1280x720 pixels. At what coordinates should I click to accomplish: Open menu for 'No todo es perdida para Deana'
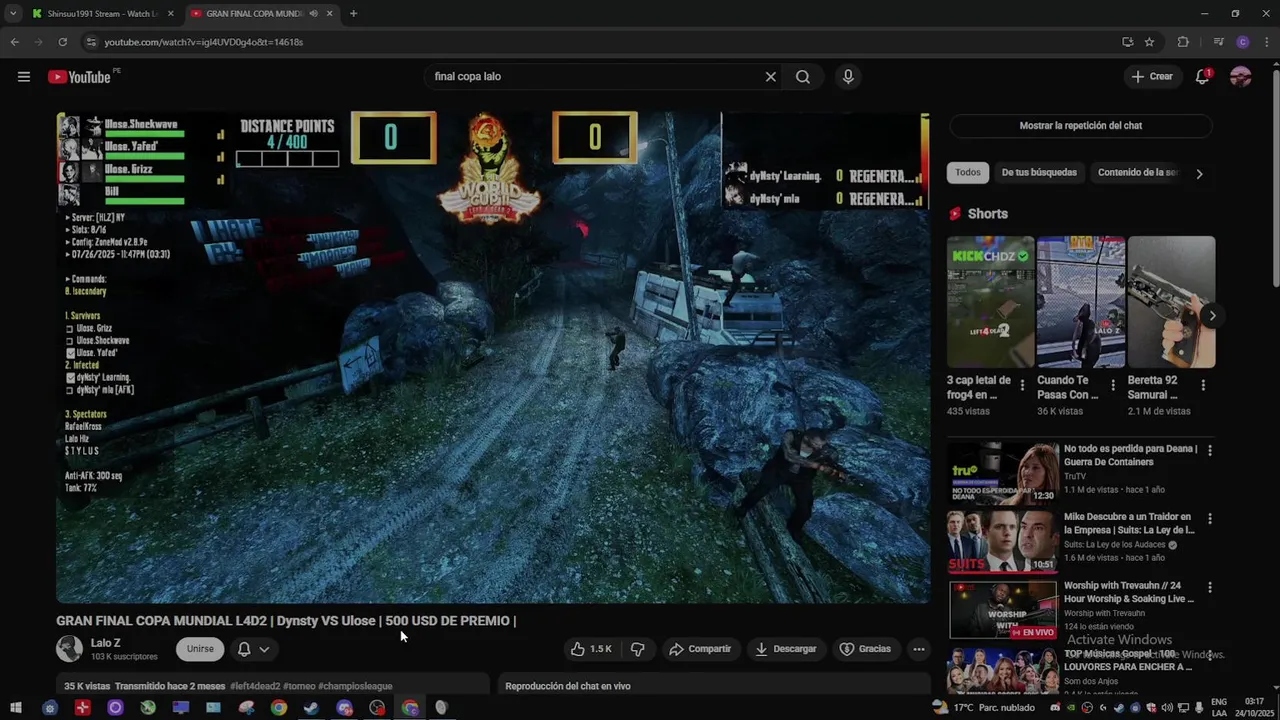coord(1210,451)
